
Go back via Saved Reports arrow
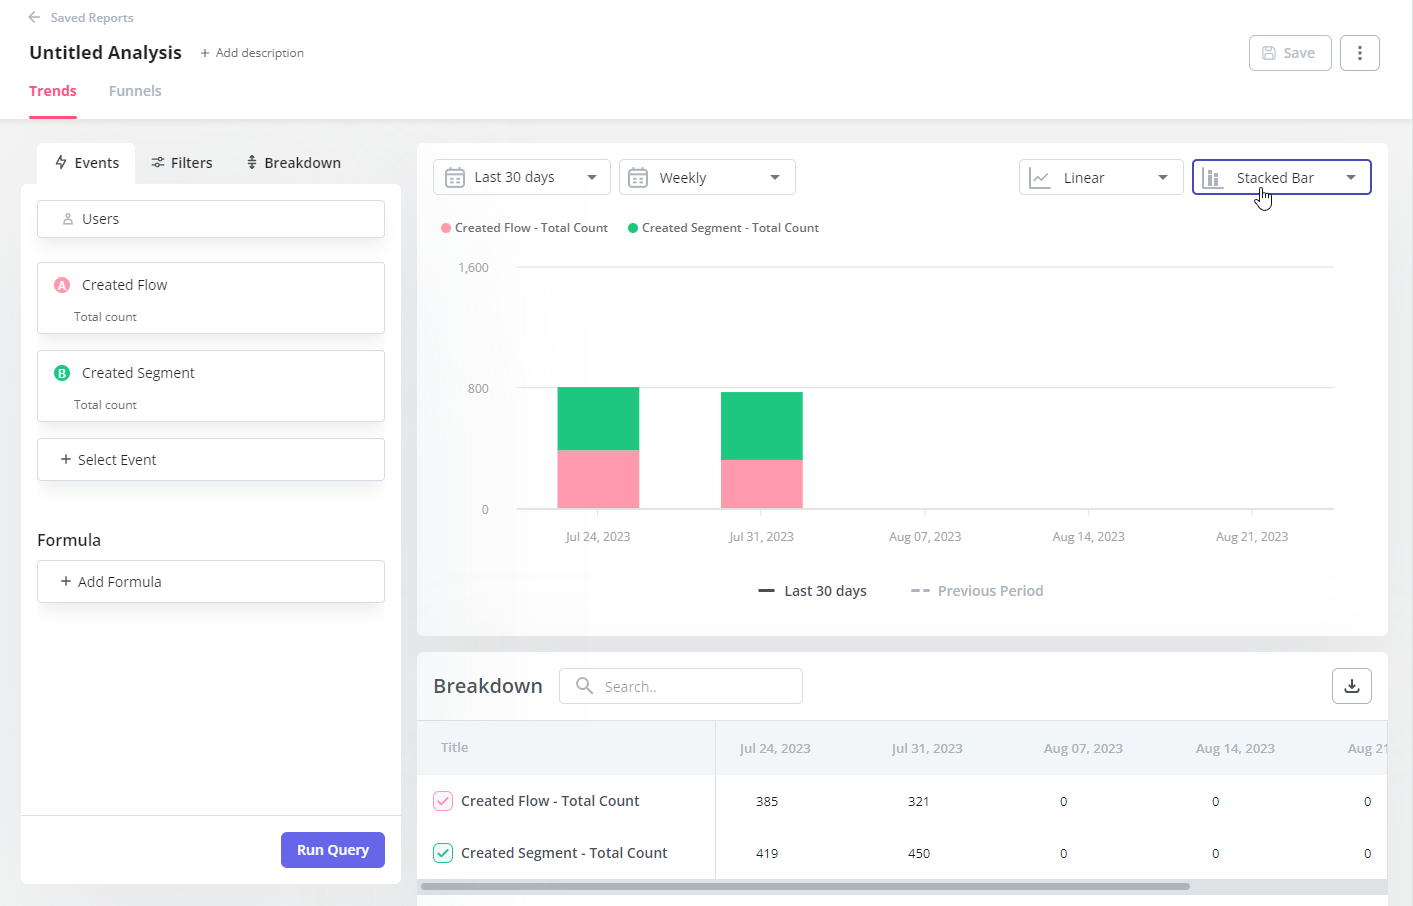point(34,17)
